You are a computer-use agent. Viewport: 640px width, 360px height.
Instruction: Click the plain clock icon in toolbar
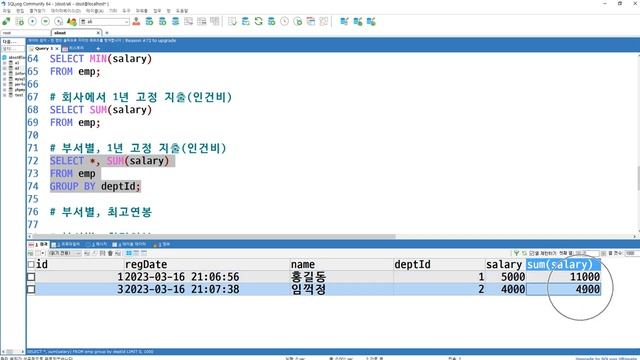click(284, 21)
